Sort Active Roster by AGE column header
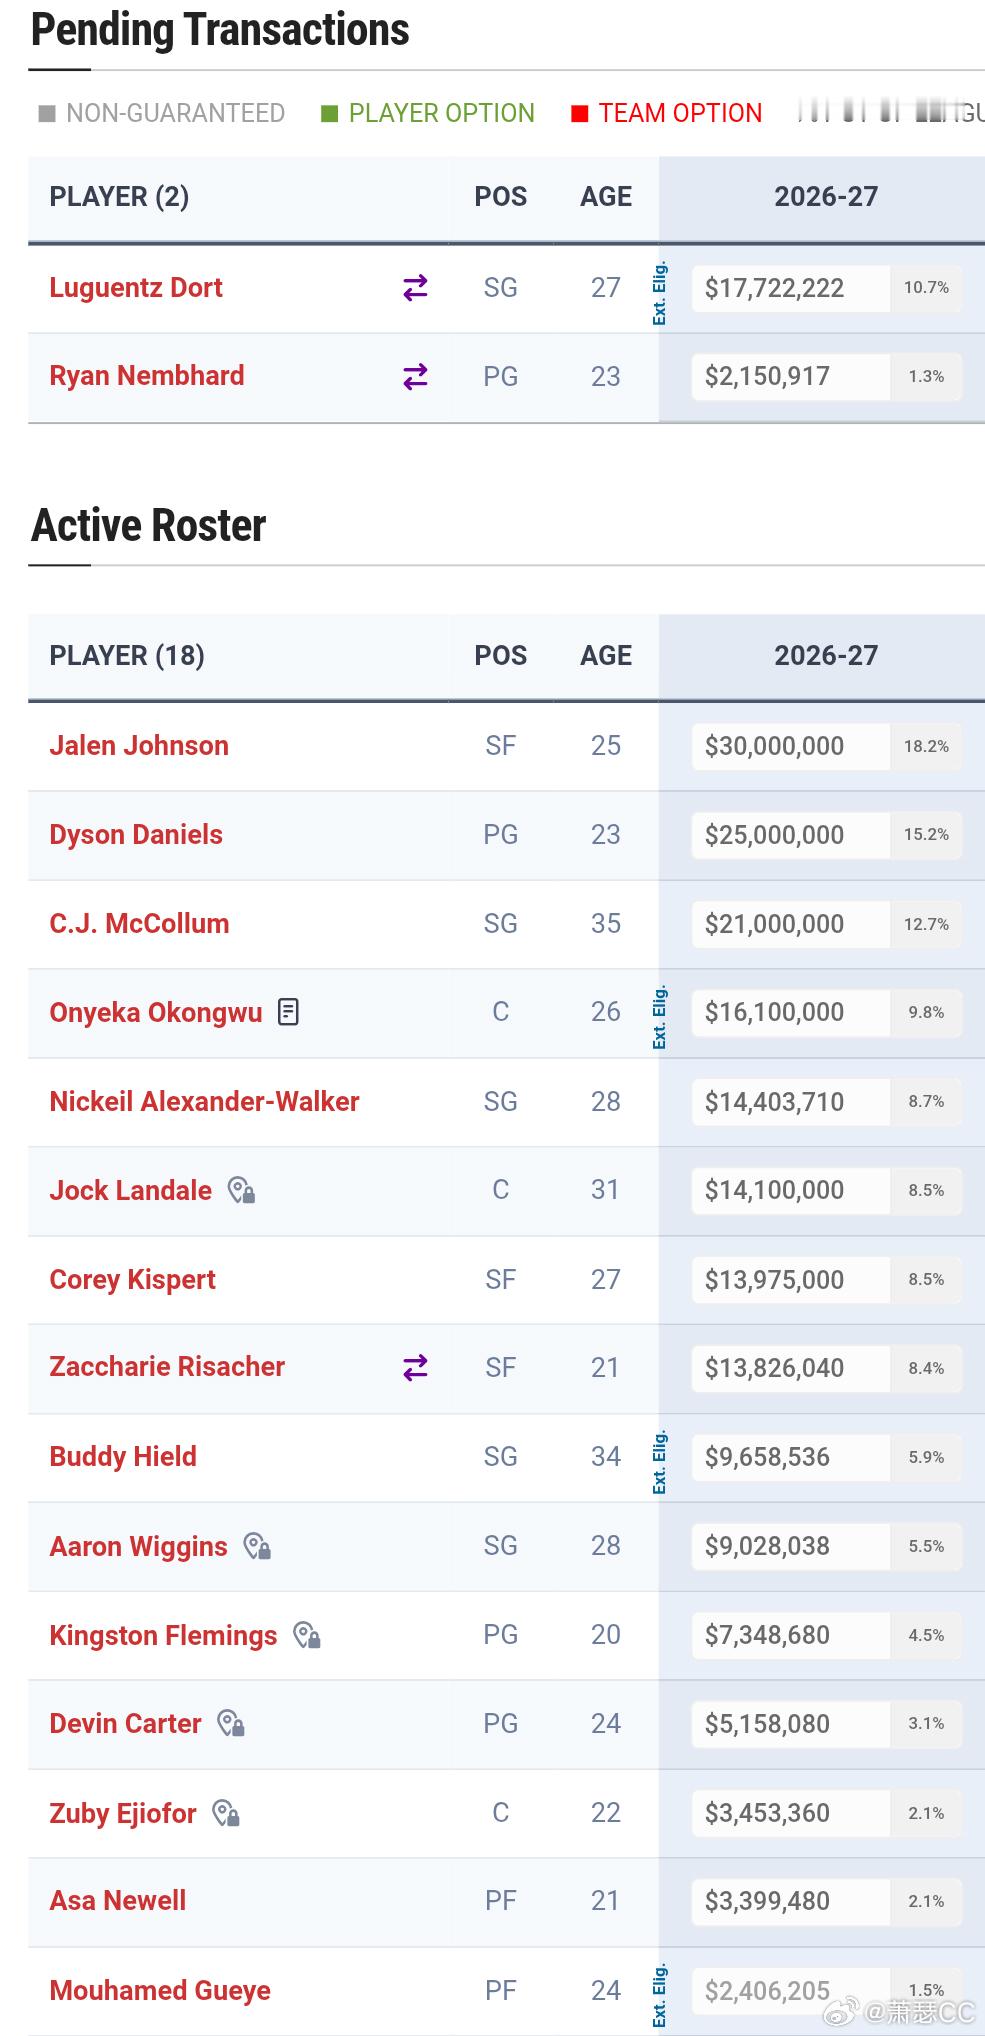 606,656
